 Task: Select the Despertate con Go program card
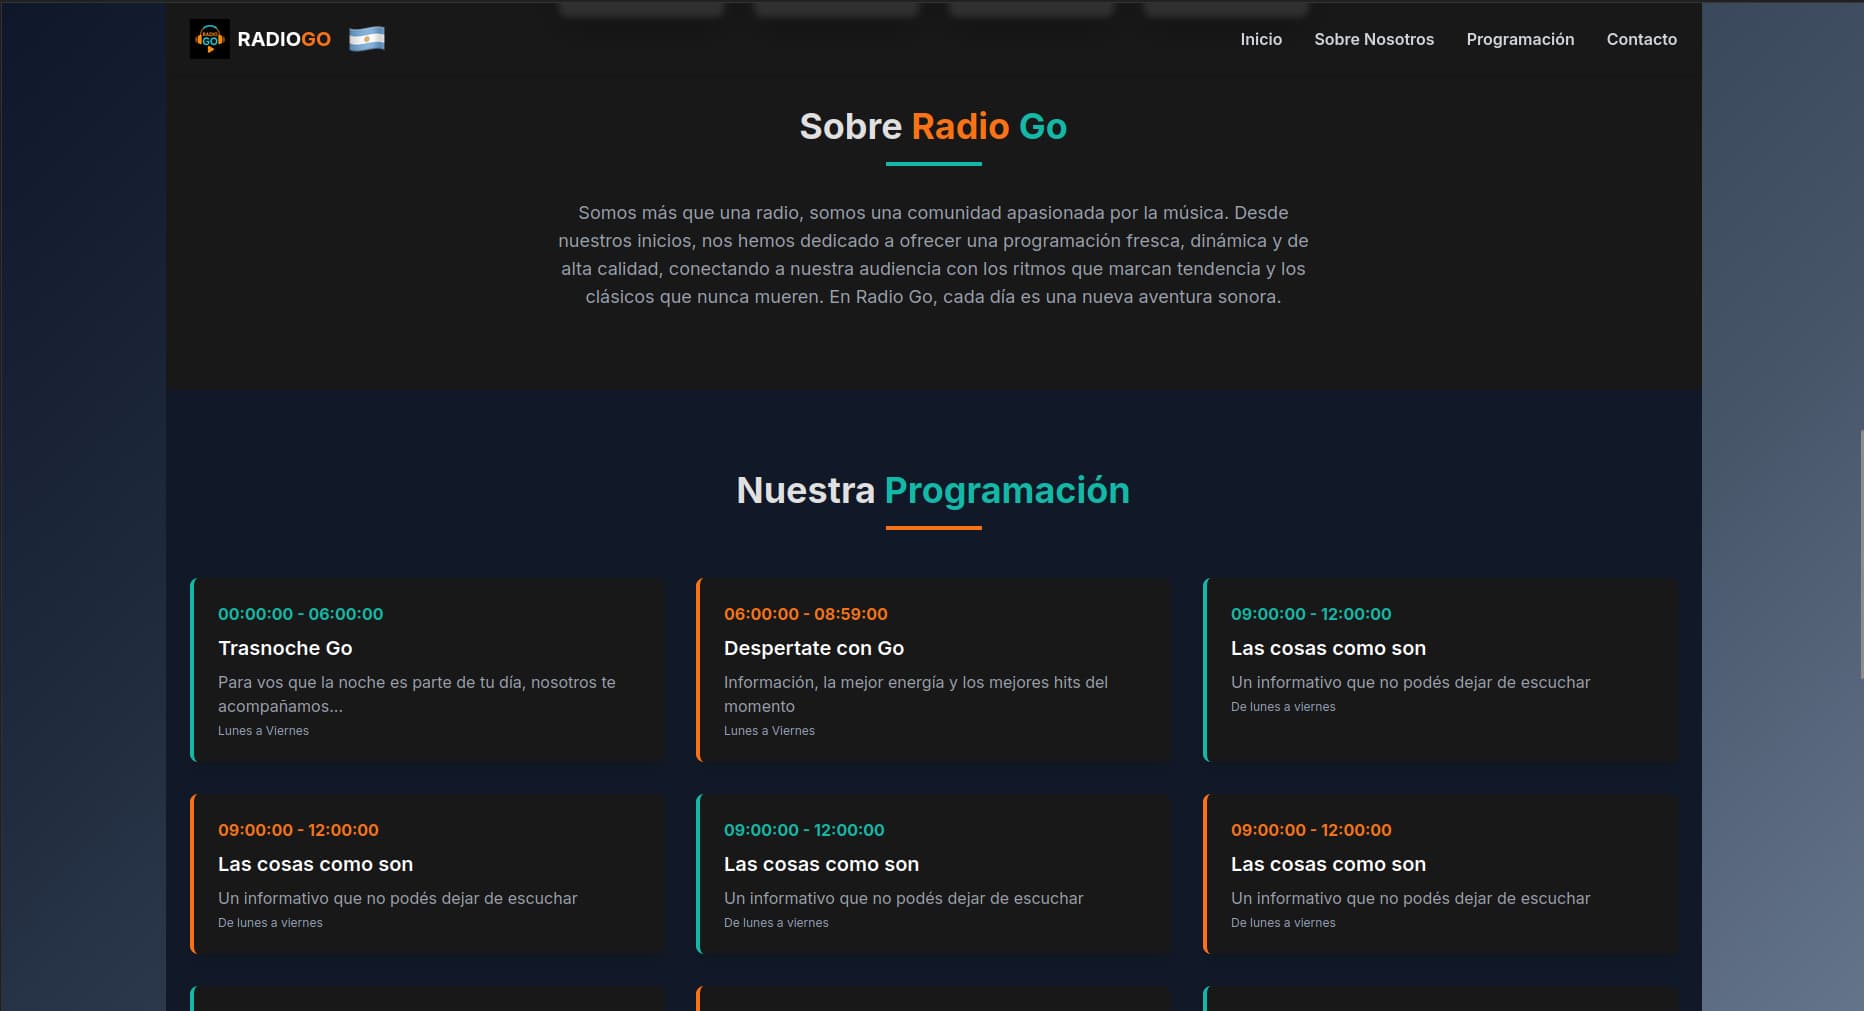pos(934,670)
